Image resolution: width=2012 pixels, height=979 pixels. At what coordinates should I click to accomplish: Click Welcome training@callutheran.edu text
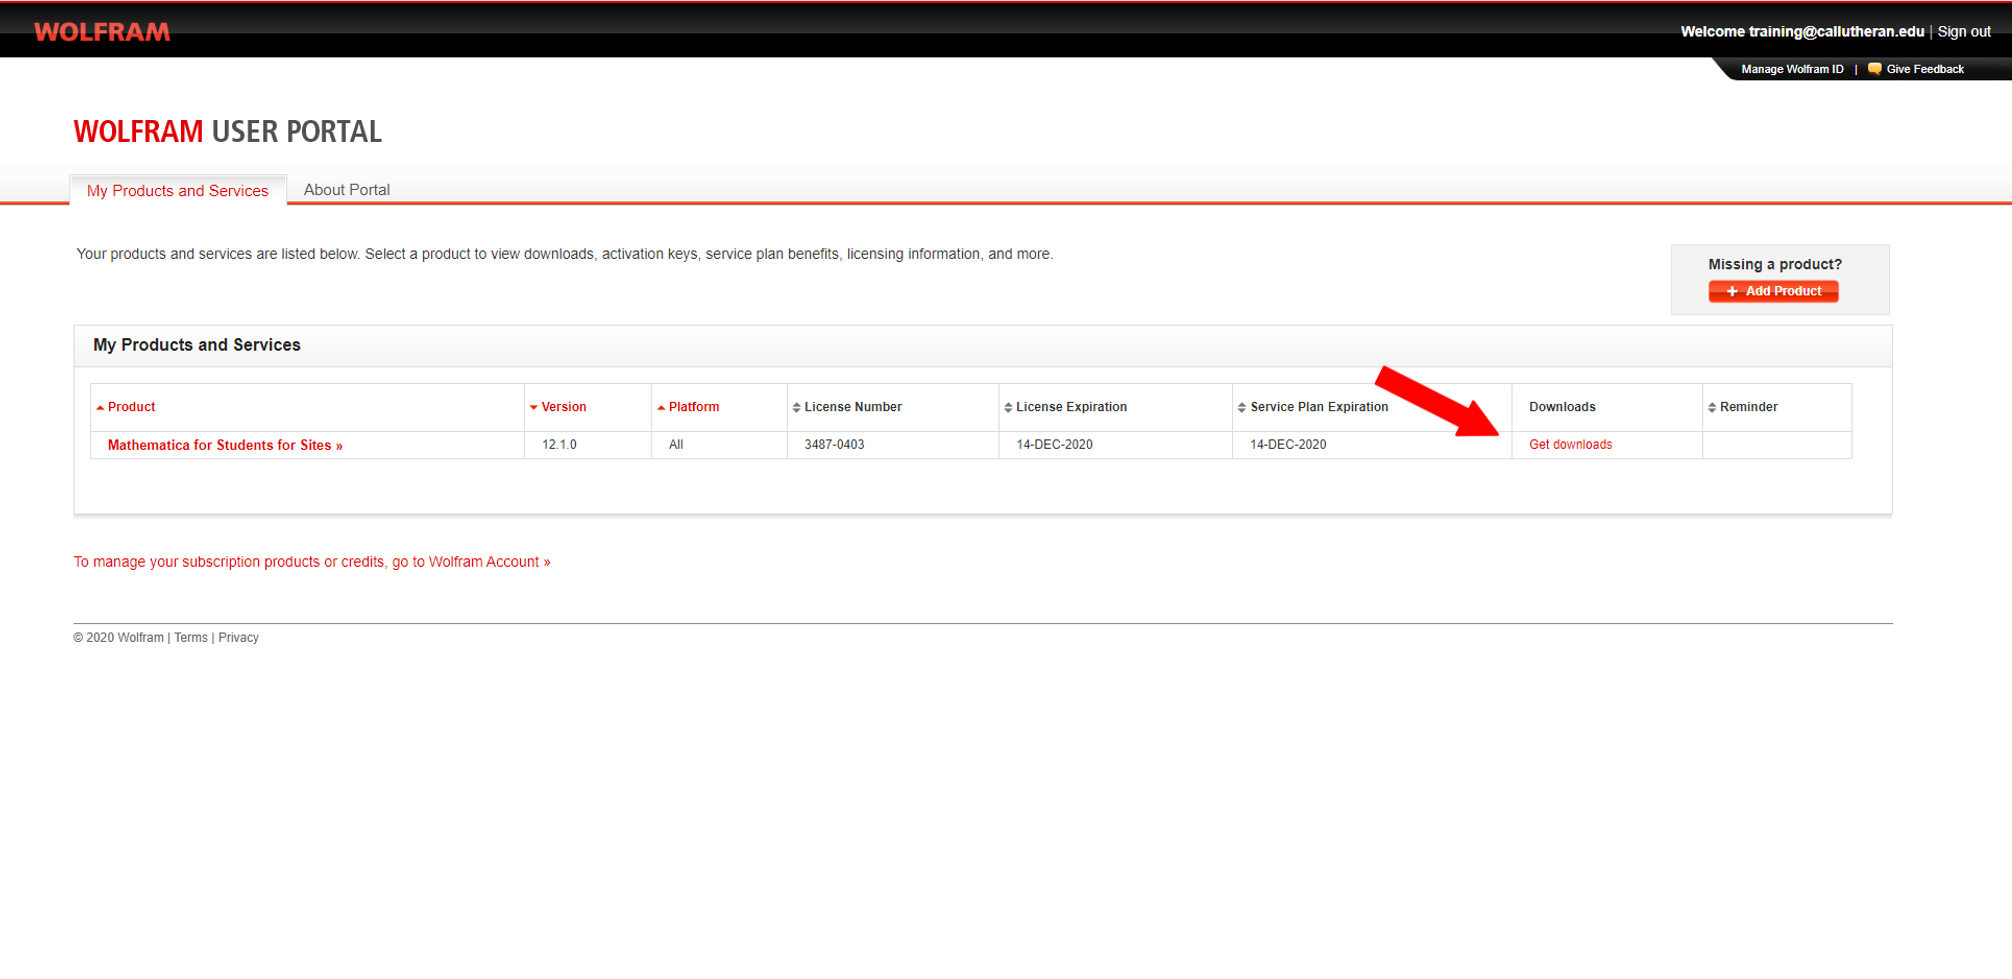[1802, 32]
